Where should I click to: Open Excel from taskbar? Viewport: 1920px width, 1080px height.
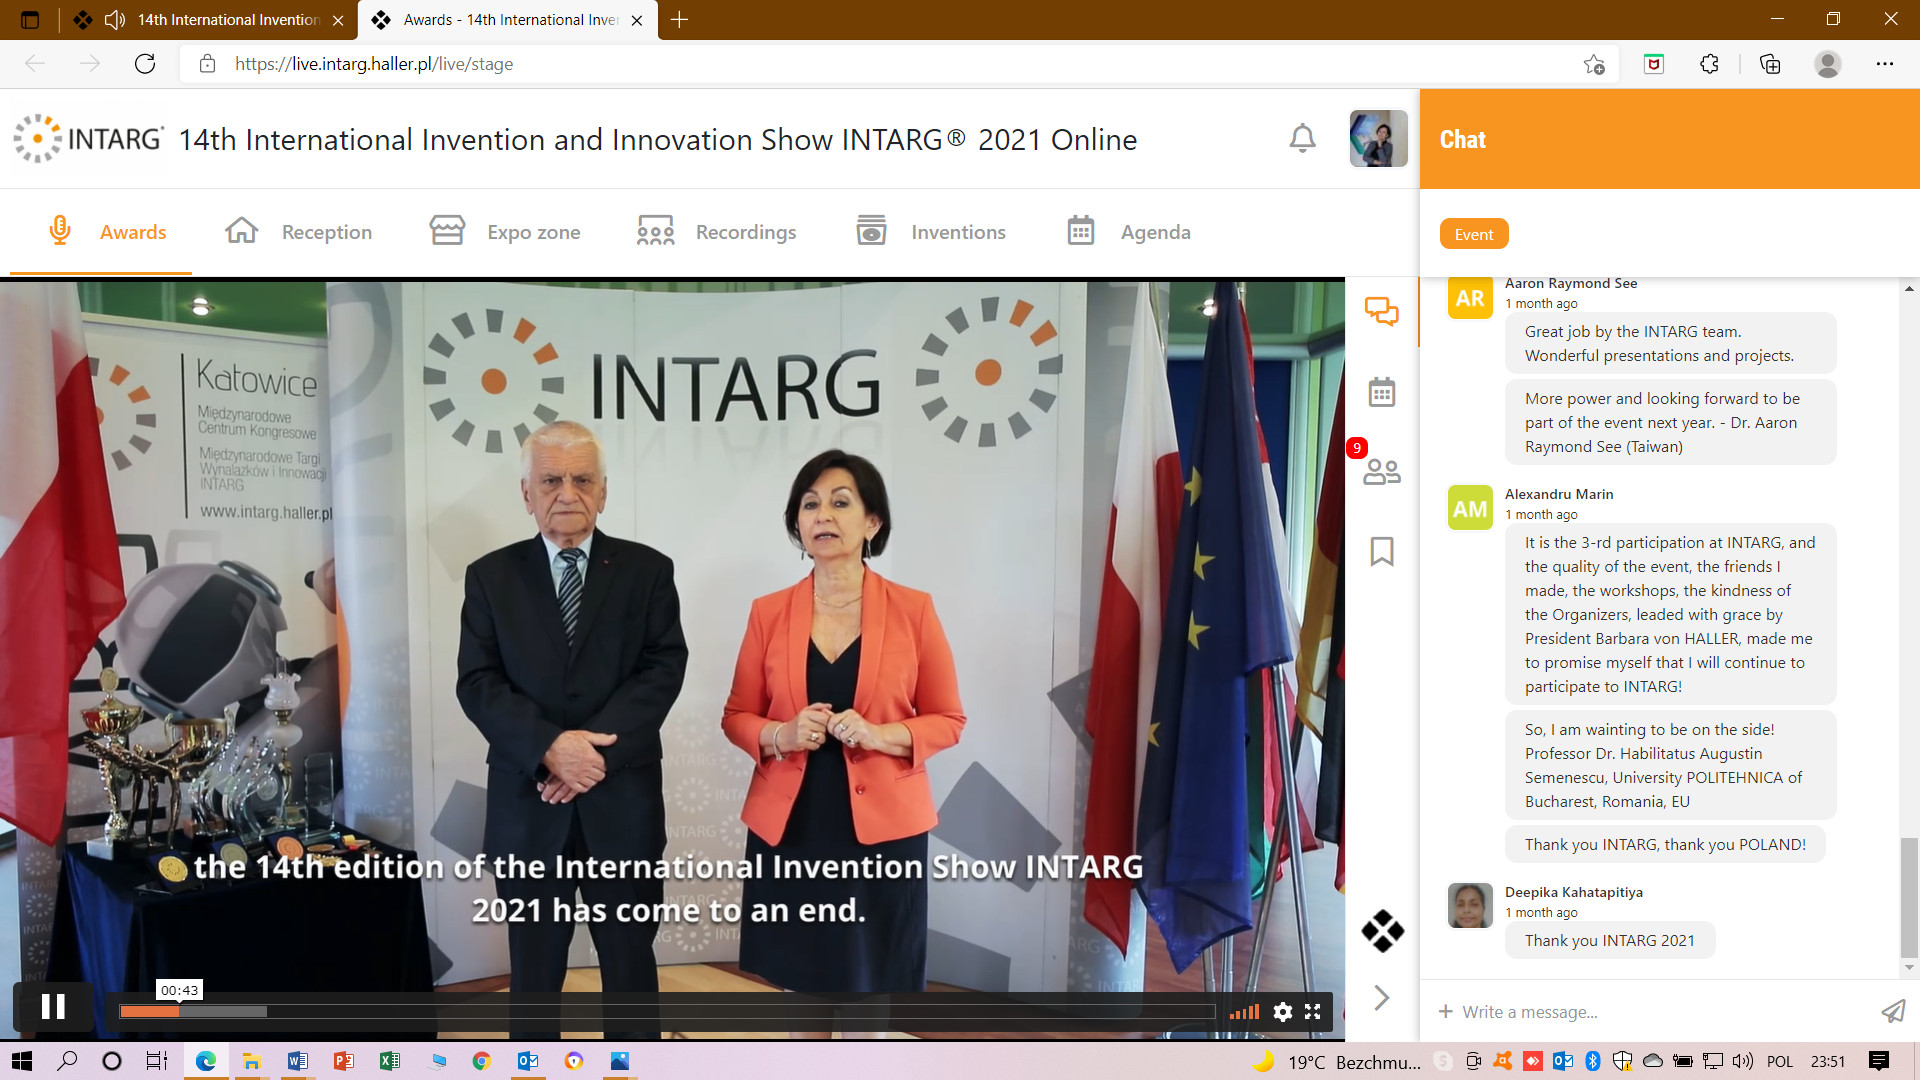[x=389, y=1061]
